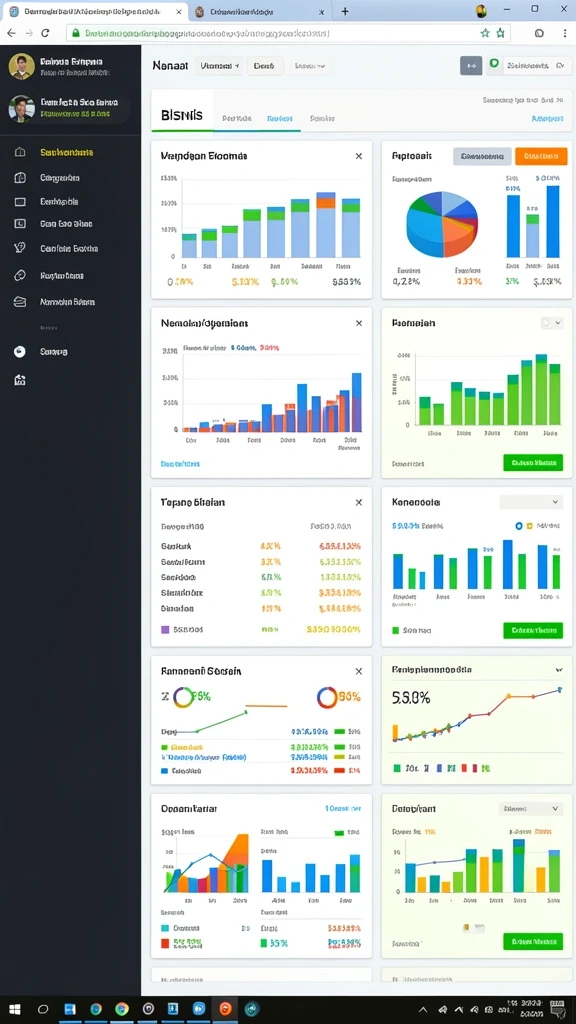This screenshot has height=1024, width=576.
Task: Click the building icon at sidebar bottom
Action: click(20, 380)
